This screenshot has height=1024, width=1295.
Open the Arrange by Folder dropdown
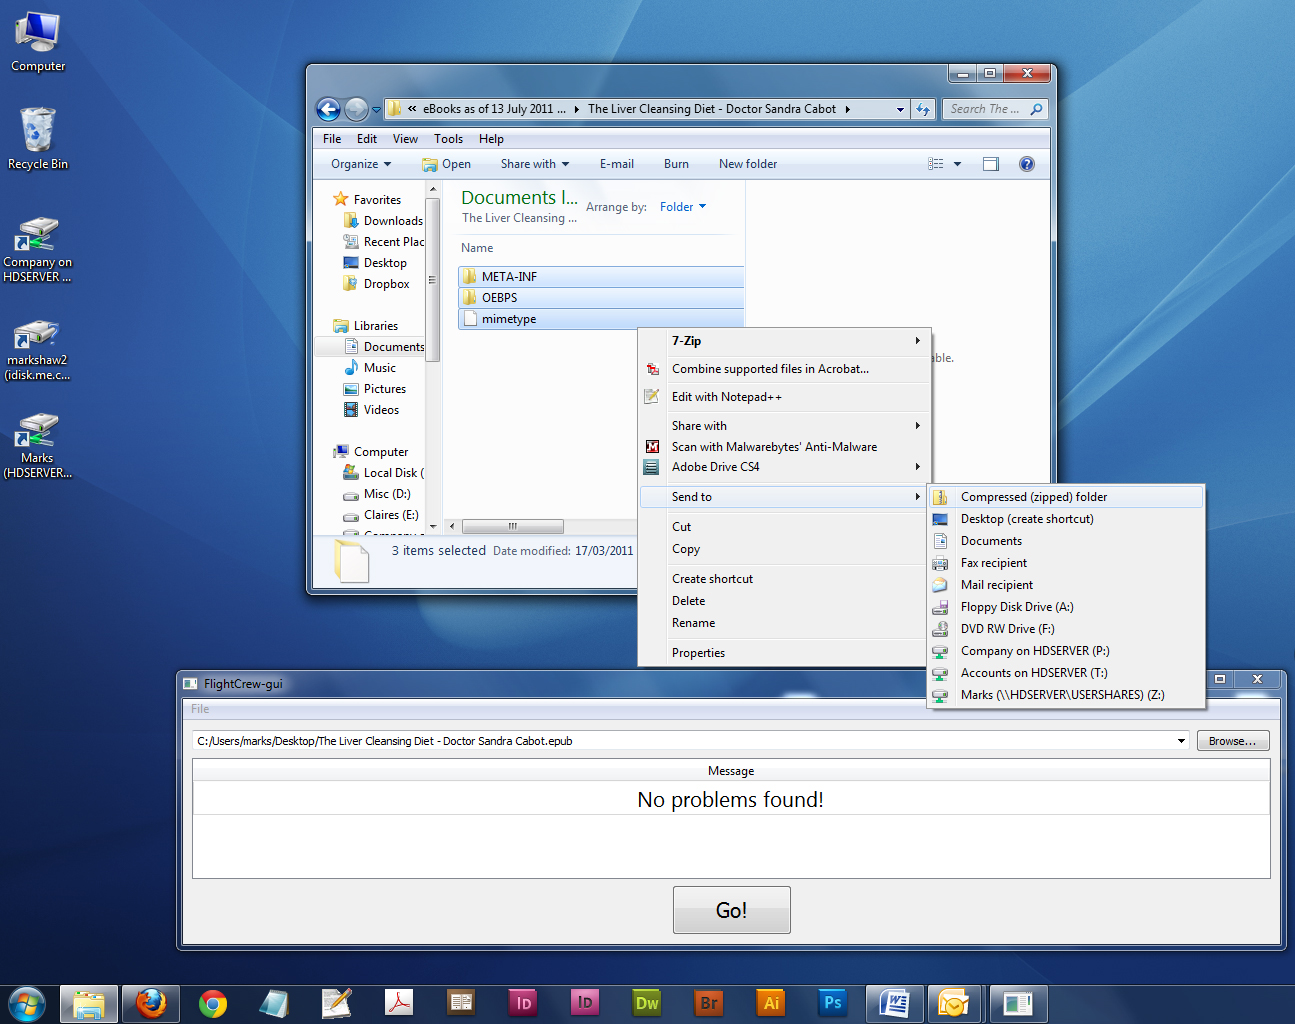pos(682,207)
